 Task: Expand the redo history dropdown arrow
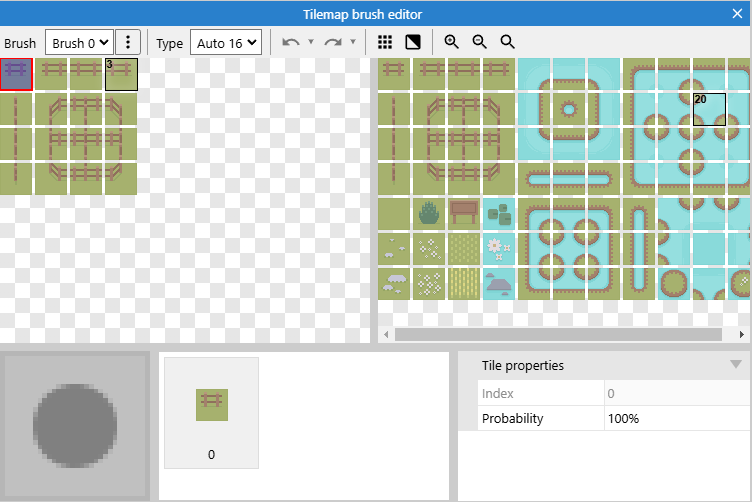pyautogui.click(x=353, y=43)
